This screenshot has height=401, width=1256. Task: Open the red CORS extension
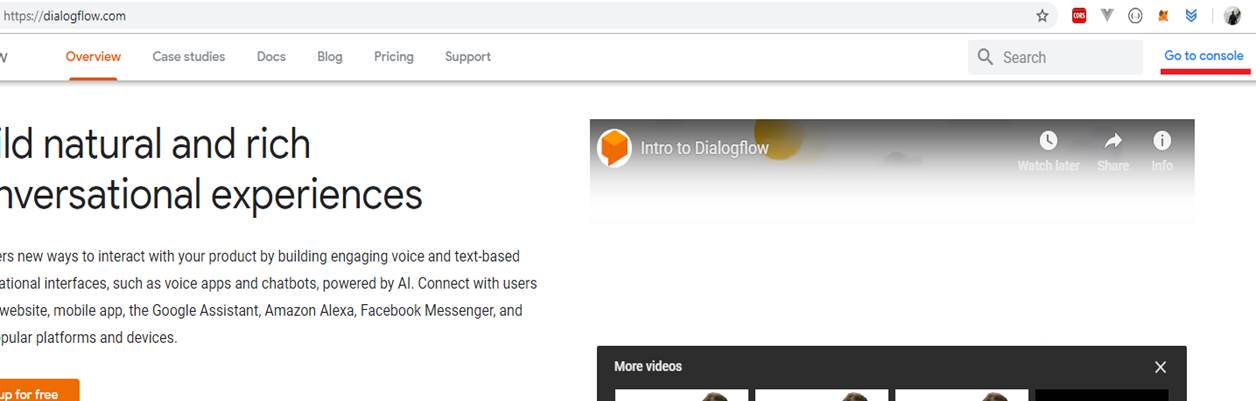coord(1079,16)
